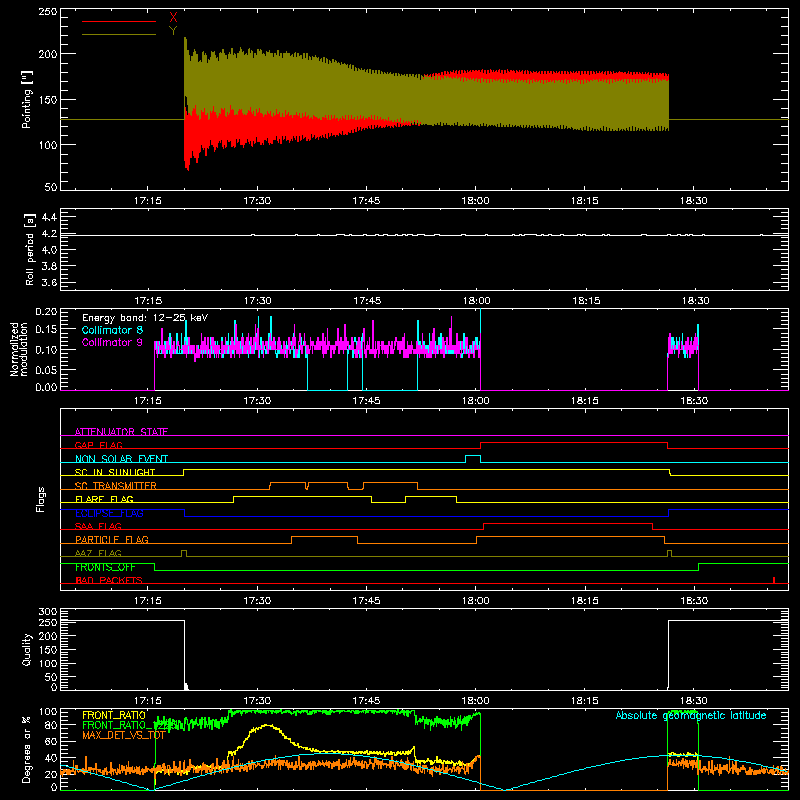
Task: Click the 200 tick on Pointing axis
Action: pyautogui.click(x=48, y=54)
